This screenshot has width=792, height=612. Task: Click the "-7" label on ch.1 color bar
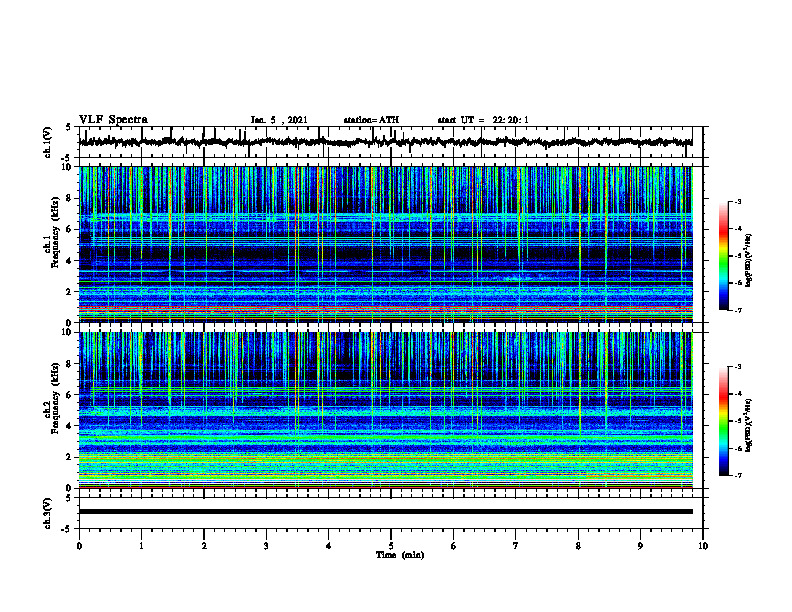point(738,310)
